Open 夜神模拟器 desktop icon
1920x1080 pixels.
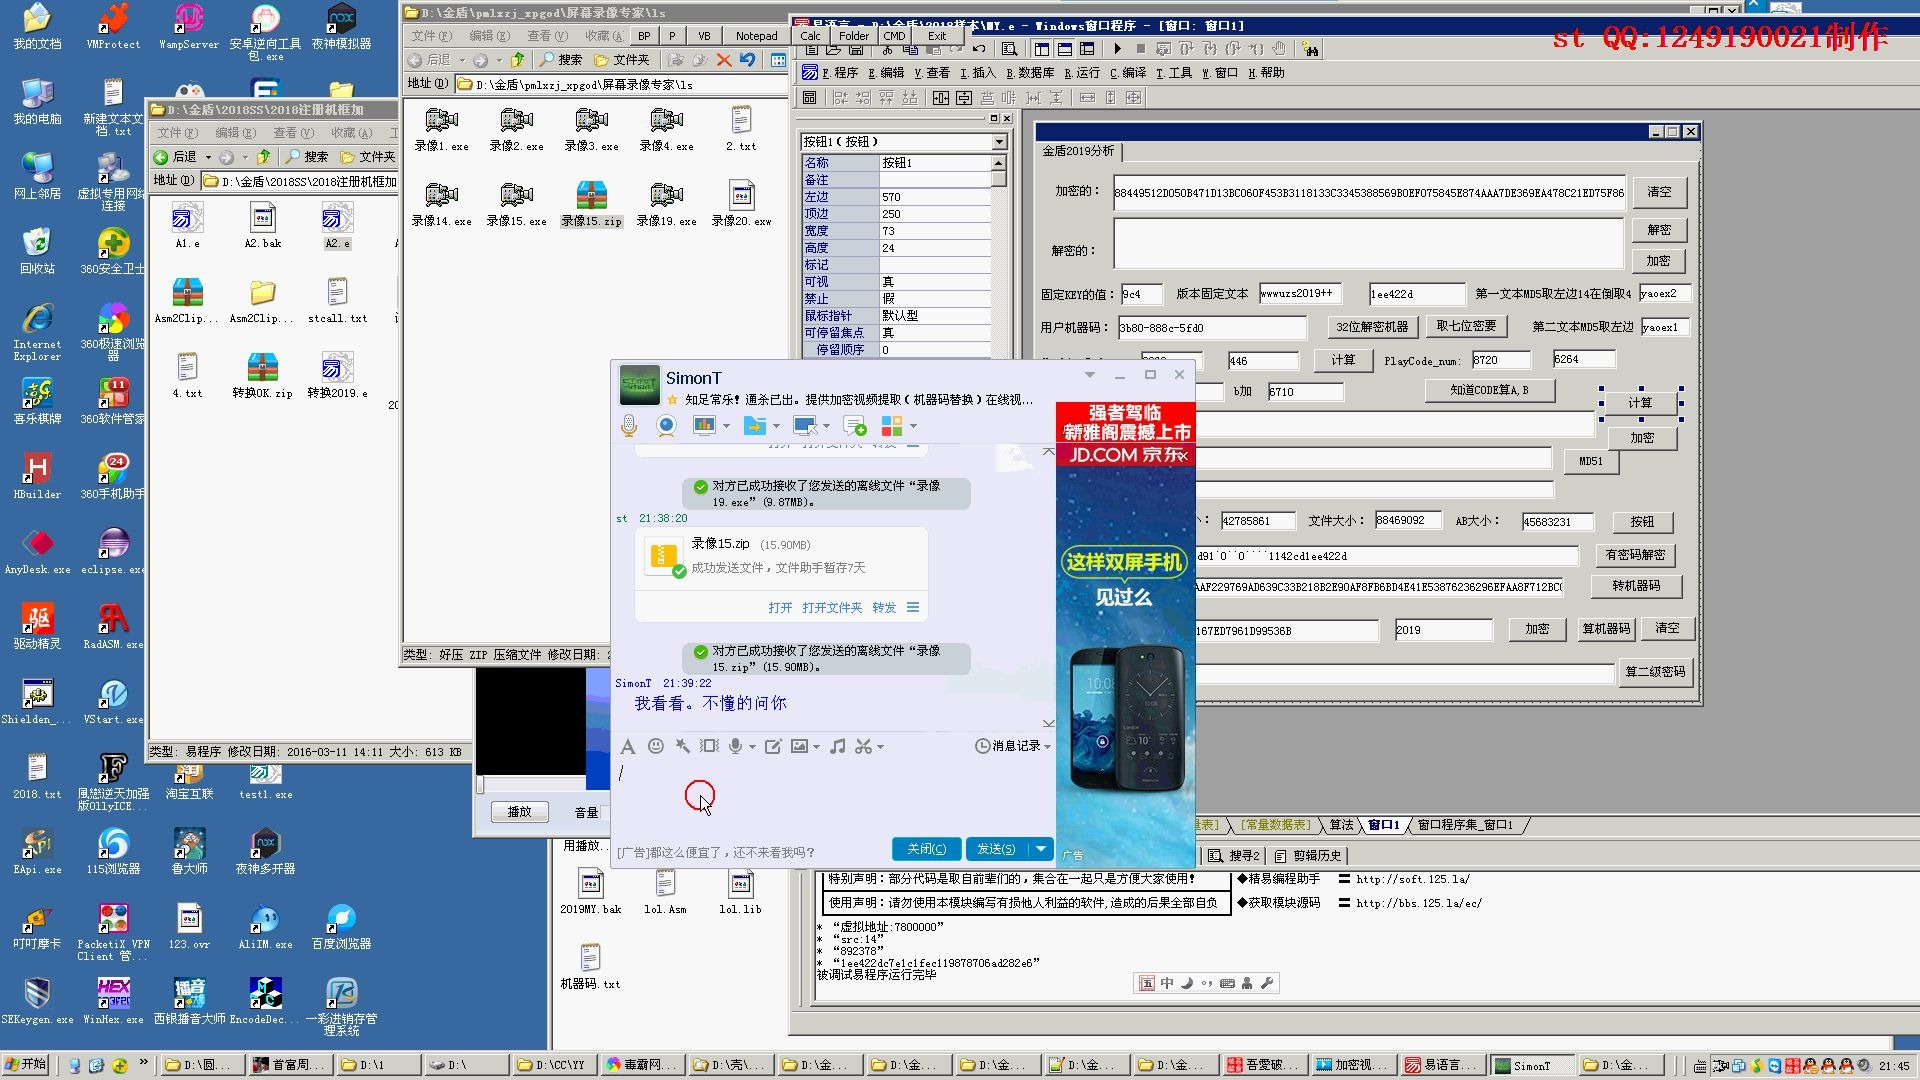[341, 28]
